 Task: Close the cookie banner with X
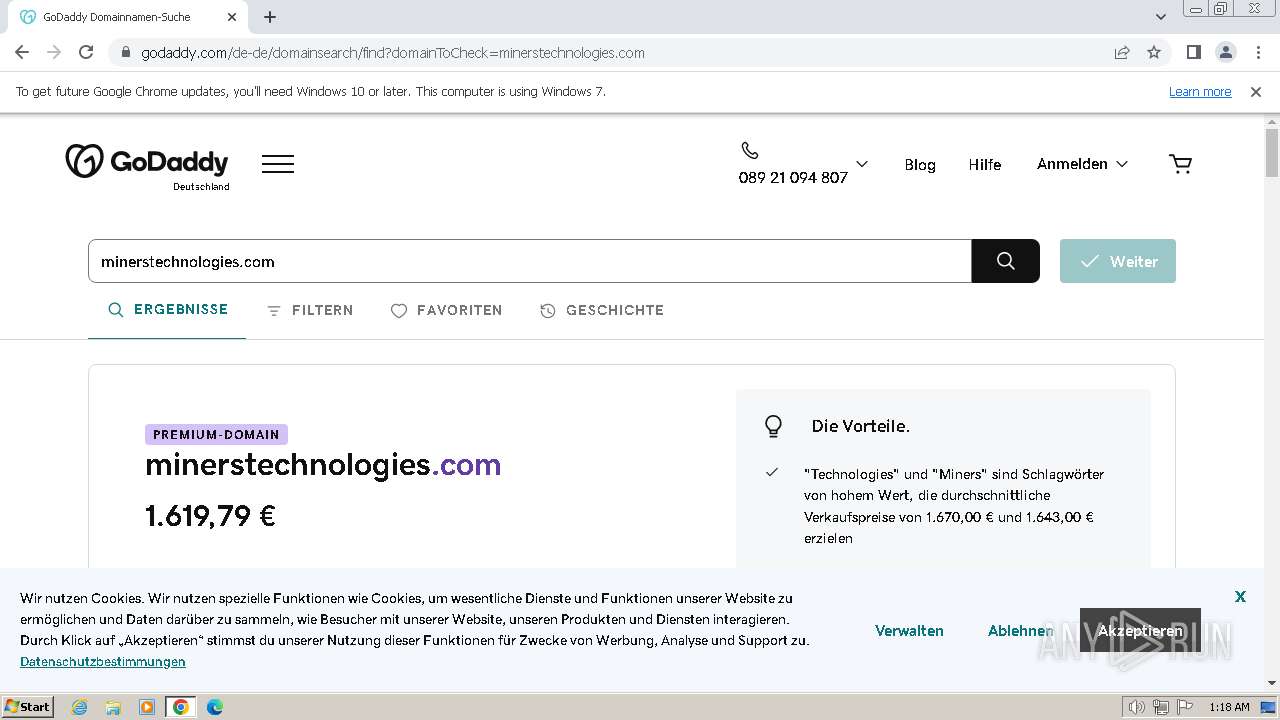pos(1240,596)
